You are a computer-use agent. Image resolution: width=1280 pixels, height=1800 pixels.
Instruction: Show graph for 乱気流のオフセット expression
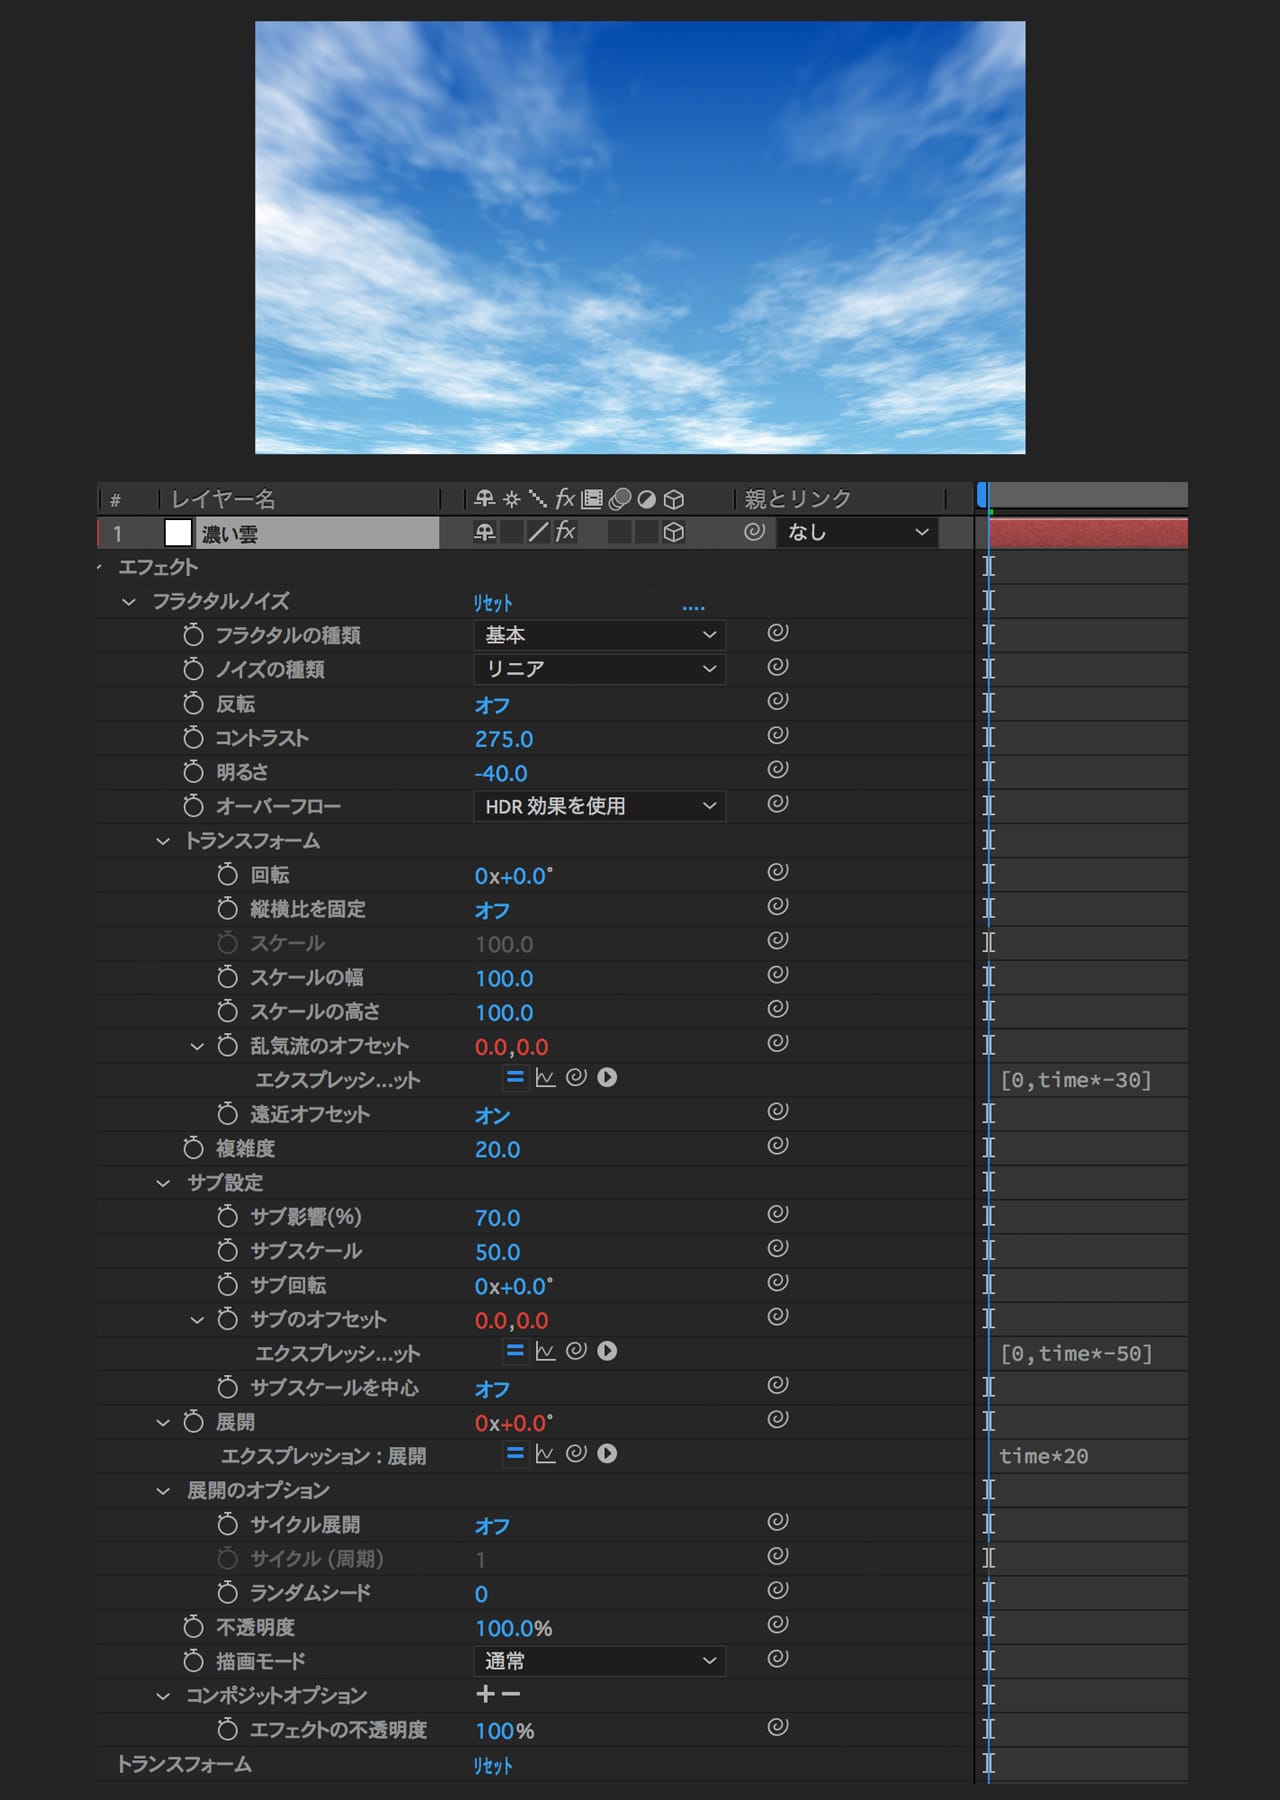coord(545,1078)
